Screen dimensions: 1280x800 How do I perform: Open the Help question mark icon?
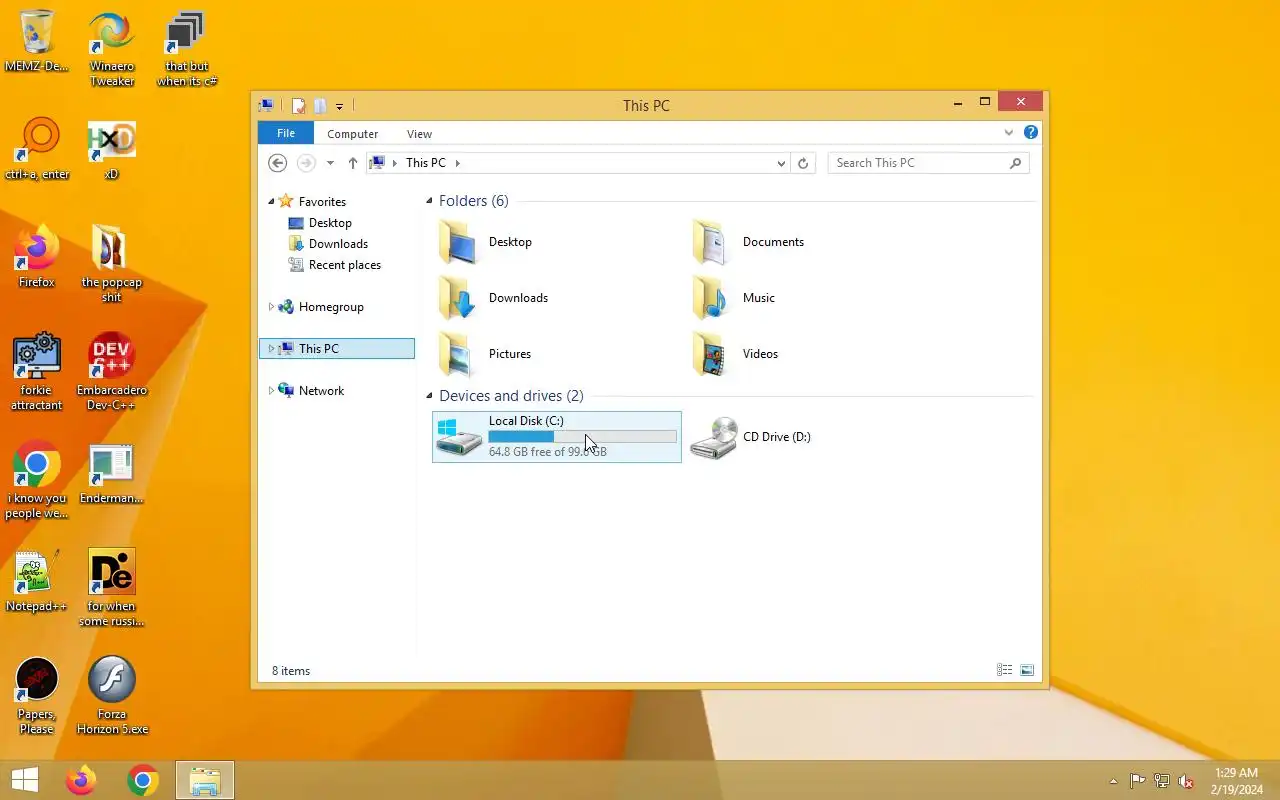coord(1031,132)
